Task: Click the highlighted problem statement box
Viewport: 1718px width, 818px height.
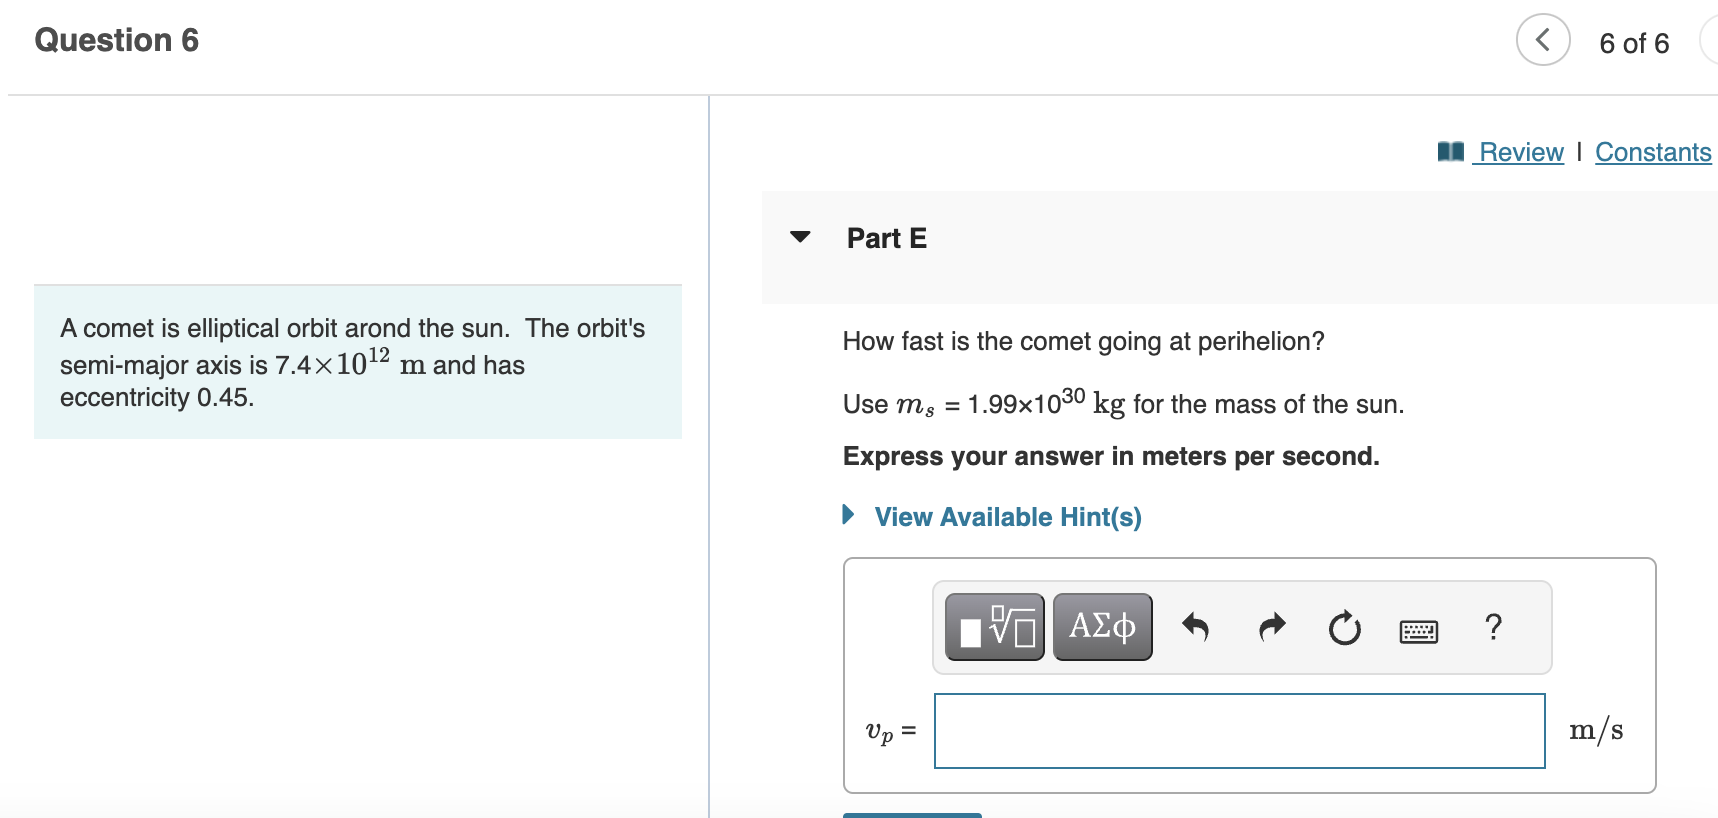Action: [357, 361]
